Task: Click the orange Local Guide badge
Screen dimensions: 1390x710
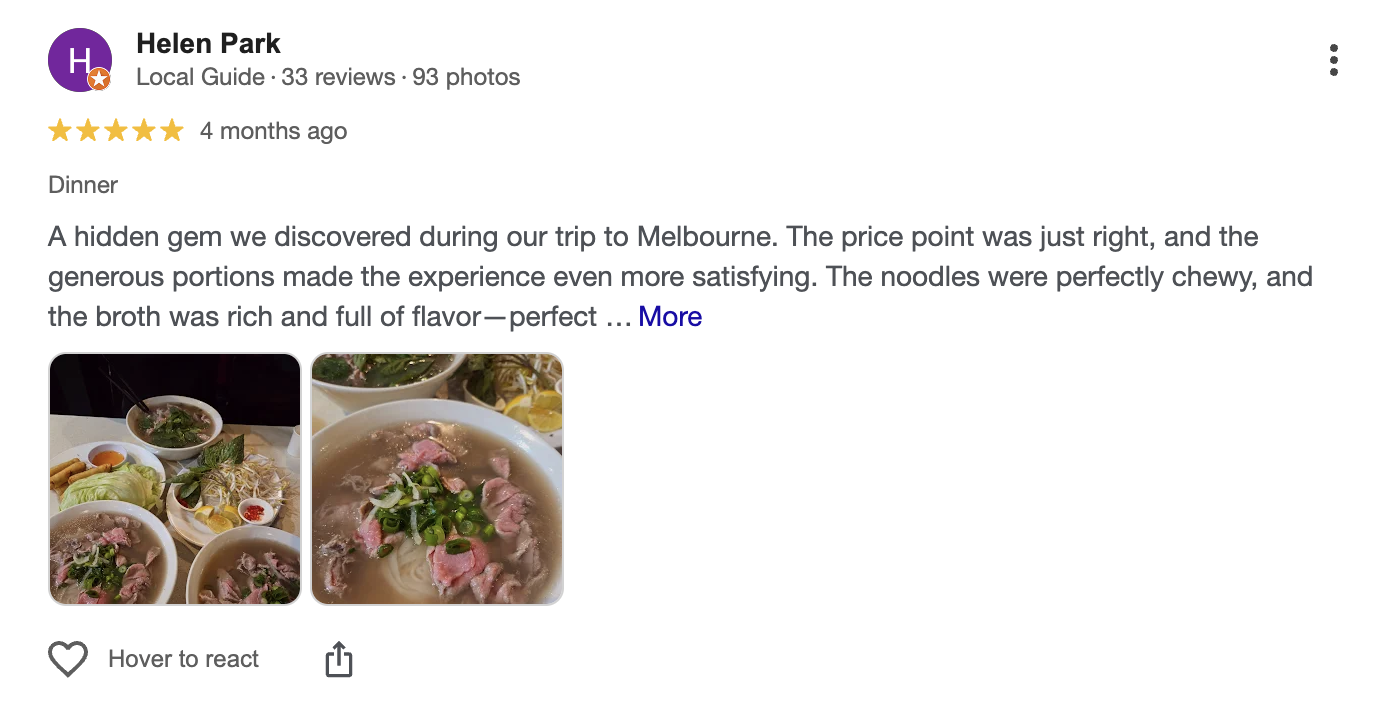Action: click(x=99, y=80)
